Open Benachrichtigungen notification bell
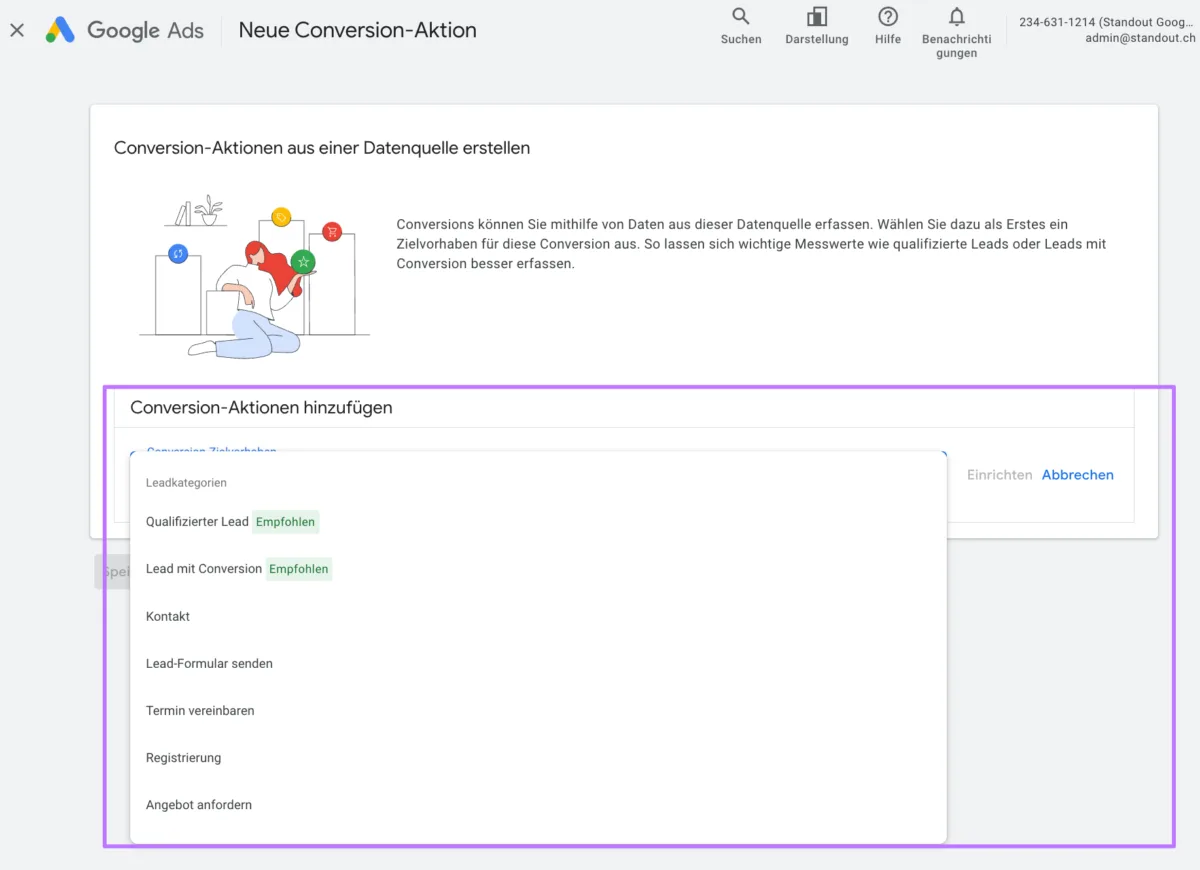1200x870 pixels. [956, 25]
